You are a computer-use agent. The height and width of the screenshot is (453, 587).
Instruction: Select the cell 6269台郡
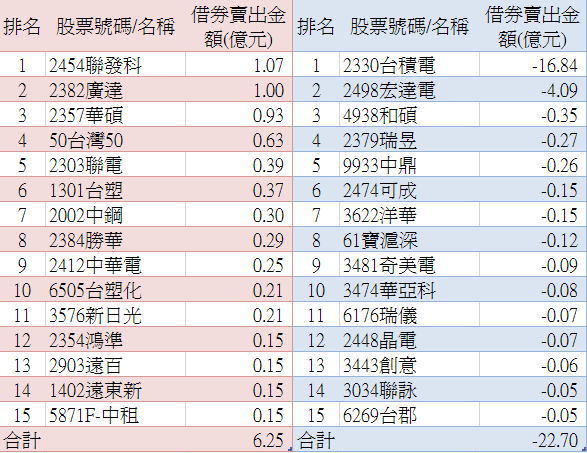click(409, 415)
